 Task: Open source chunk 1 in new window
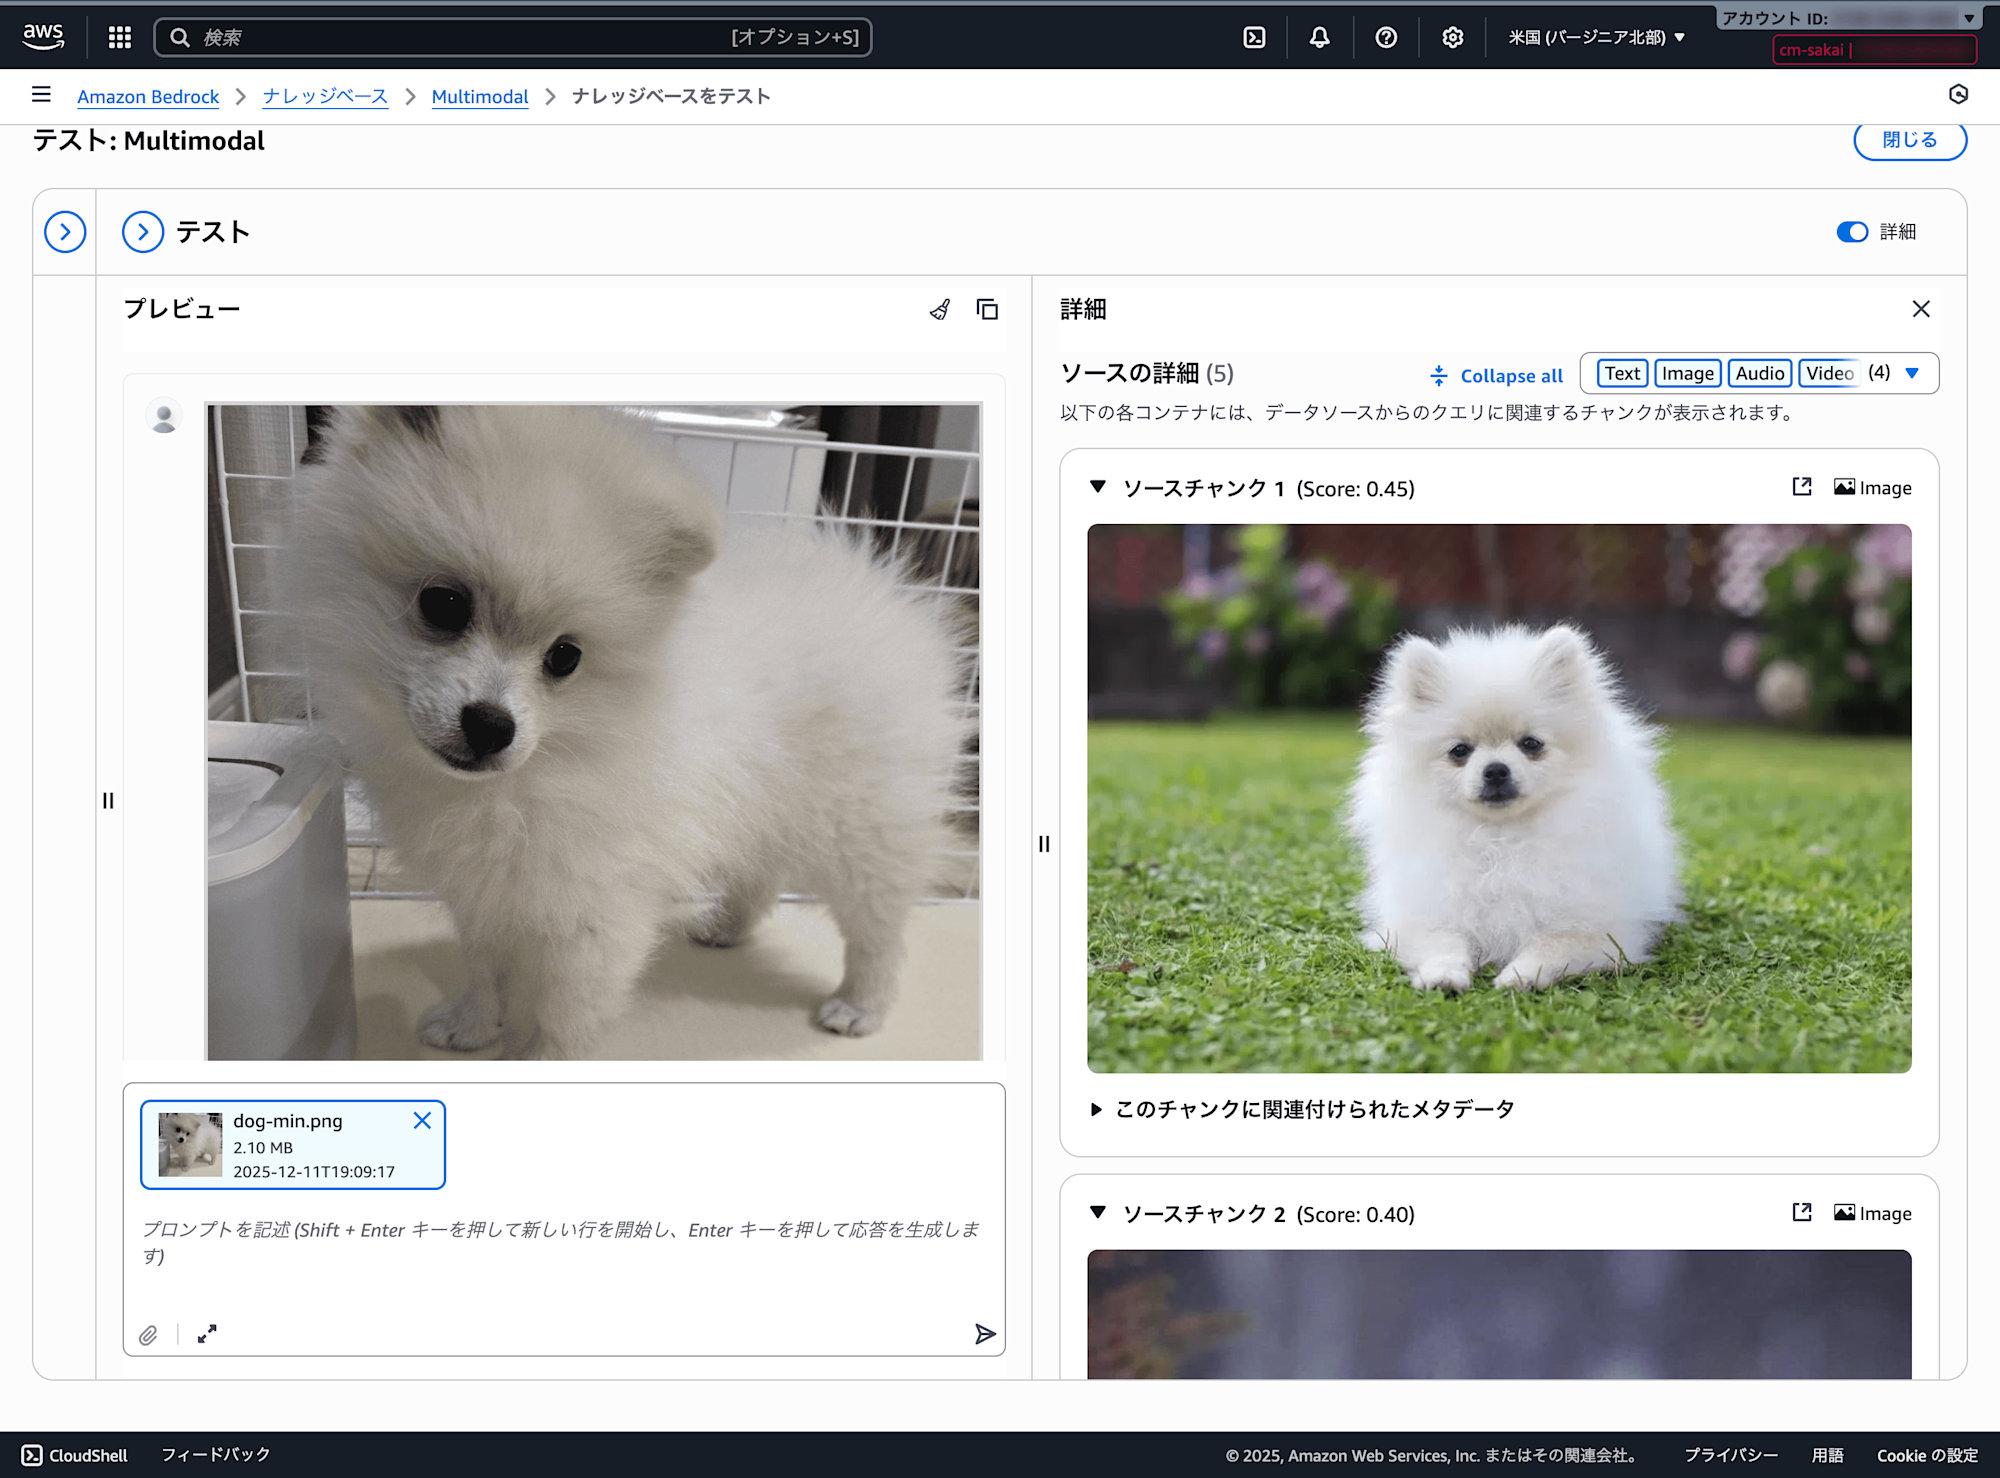(x=1802, y=487)
